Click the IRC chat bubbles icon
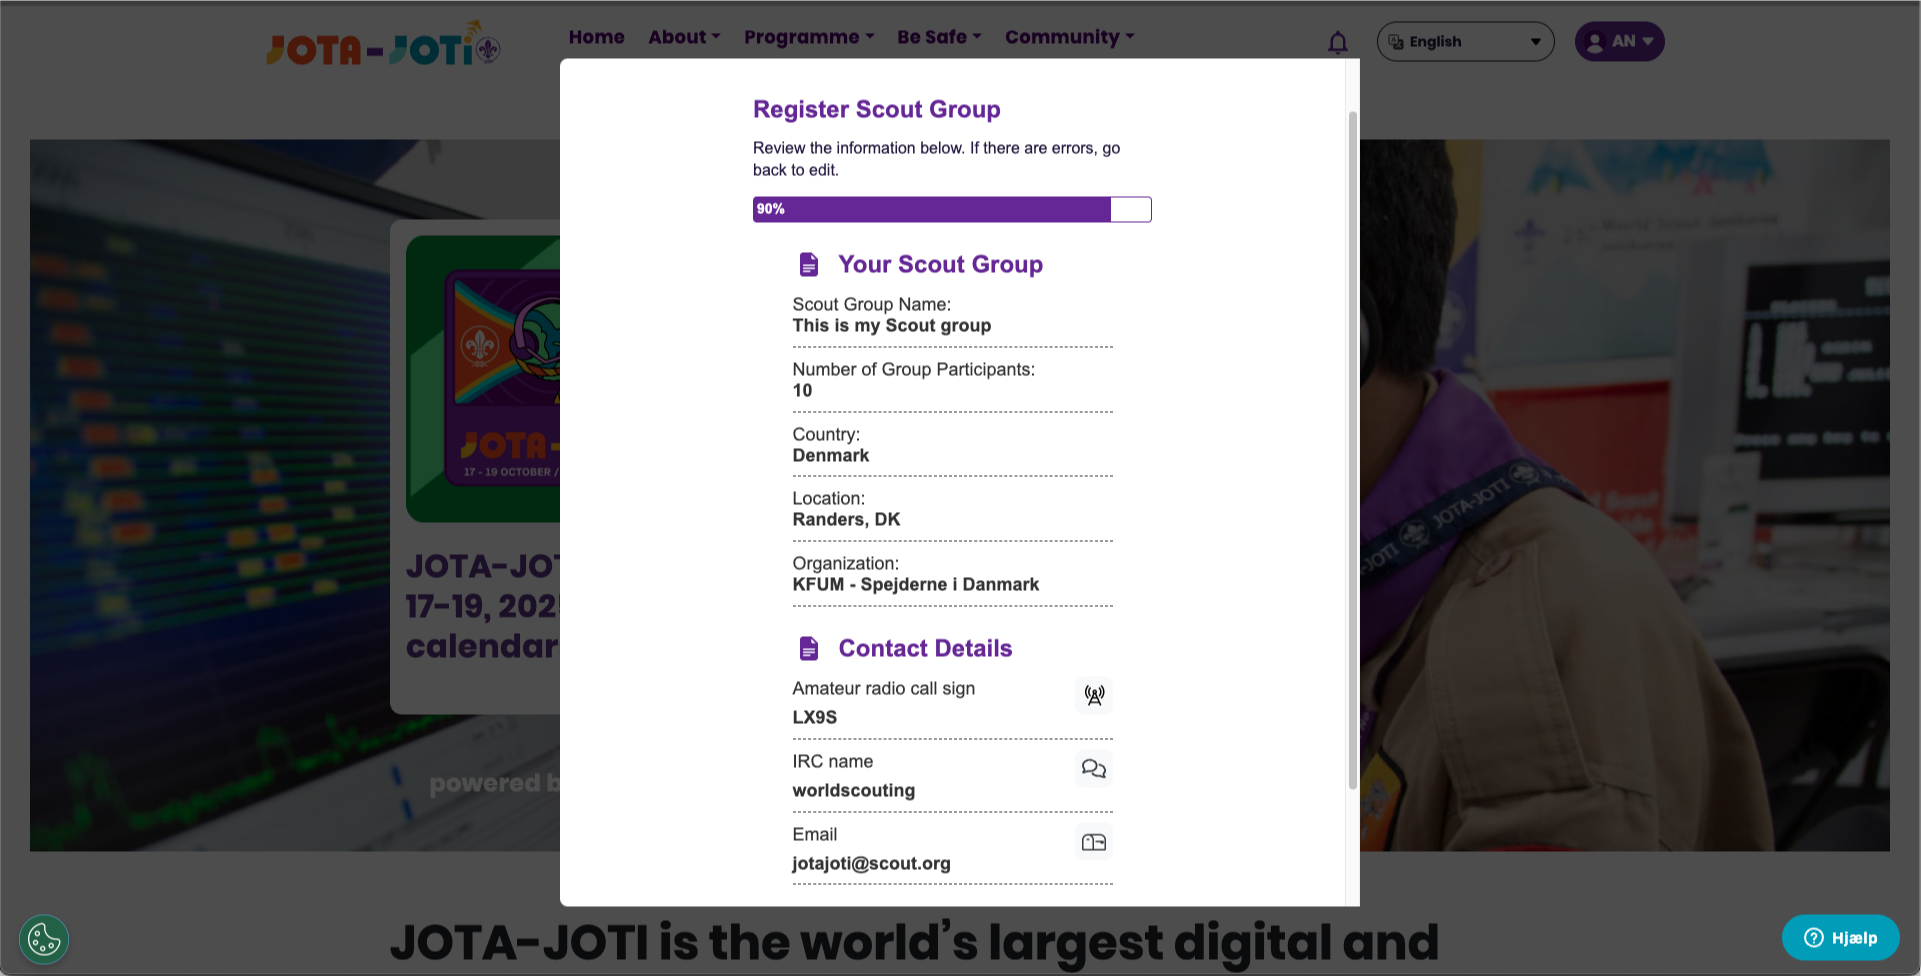This screenshot has width=1921, height=976. point(1094,768)
